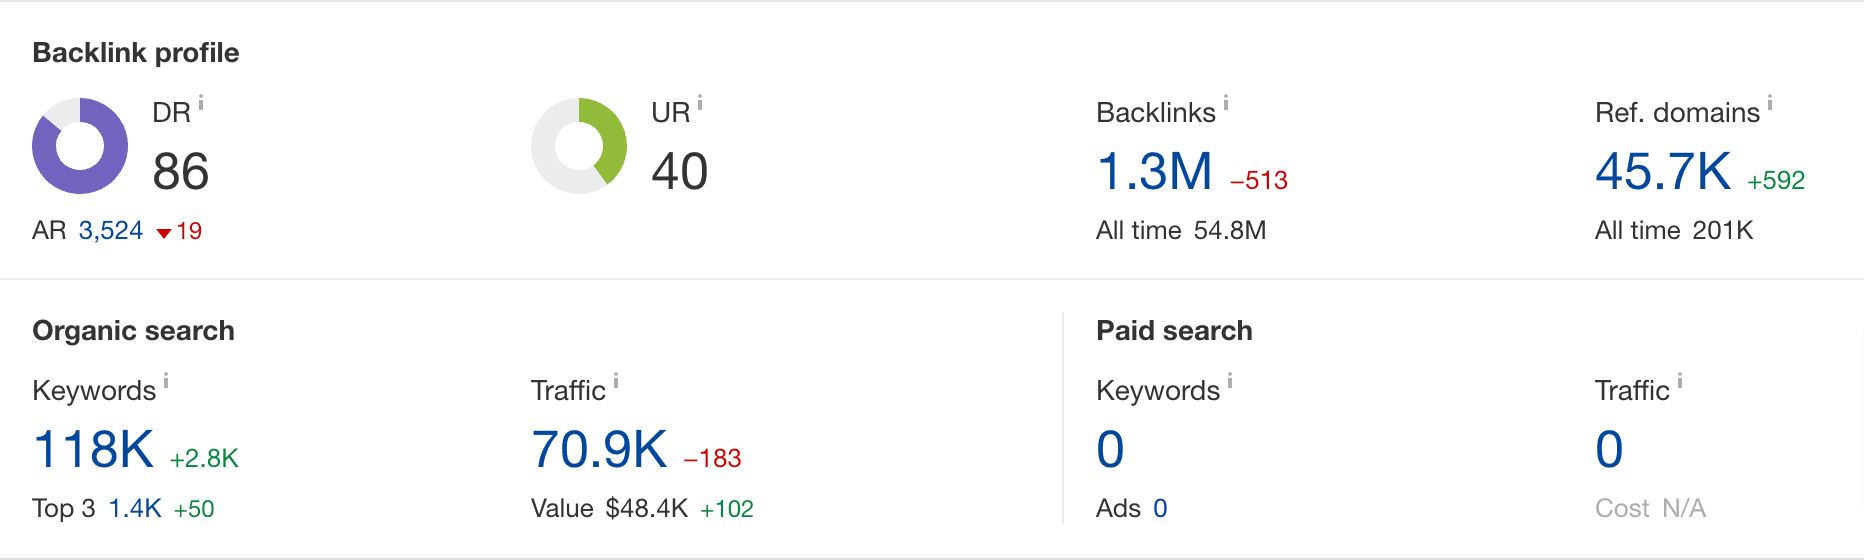Click the AR value 3,524
Screen dimensions: 1864x560
click(110, 231)
